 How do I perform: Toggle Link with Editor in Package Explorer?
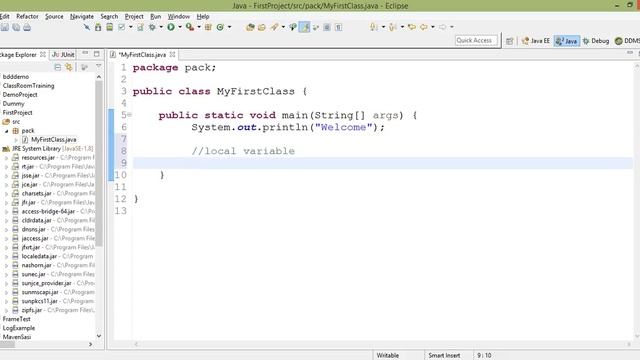click(x=69, y=67)
